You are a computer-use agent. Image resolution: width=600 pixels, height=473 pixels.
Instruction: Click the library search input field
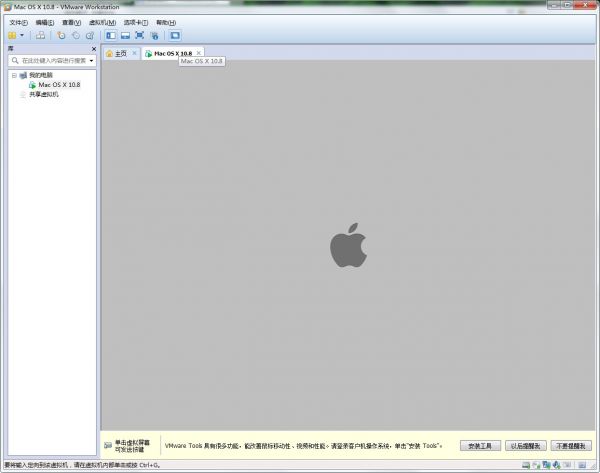[54, 60]
